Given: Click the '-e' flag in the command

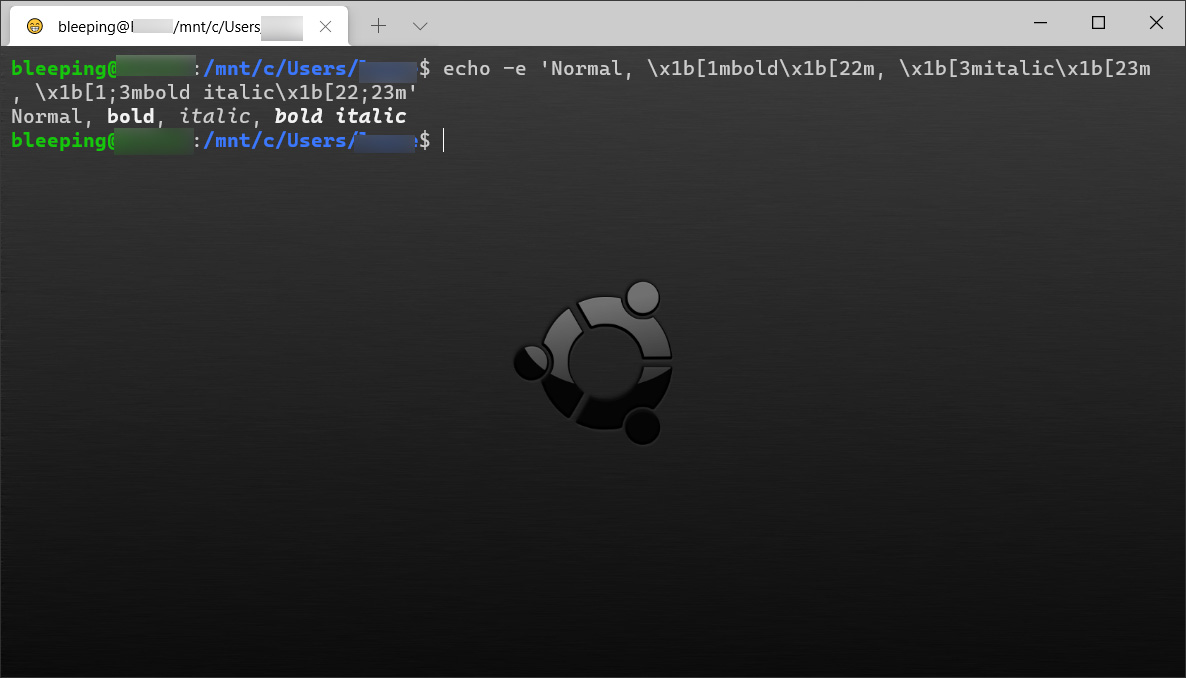Looking at the screenshot, I should pyautogui.click(x=514, y=69).
